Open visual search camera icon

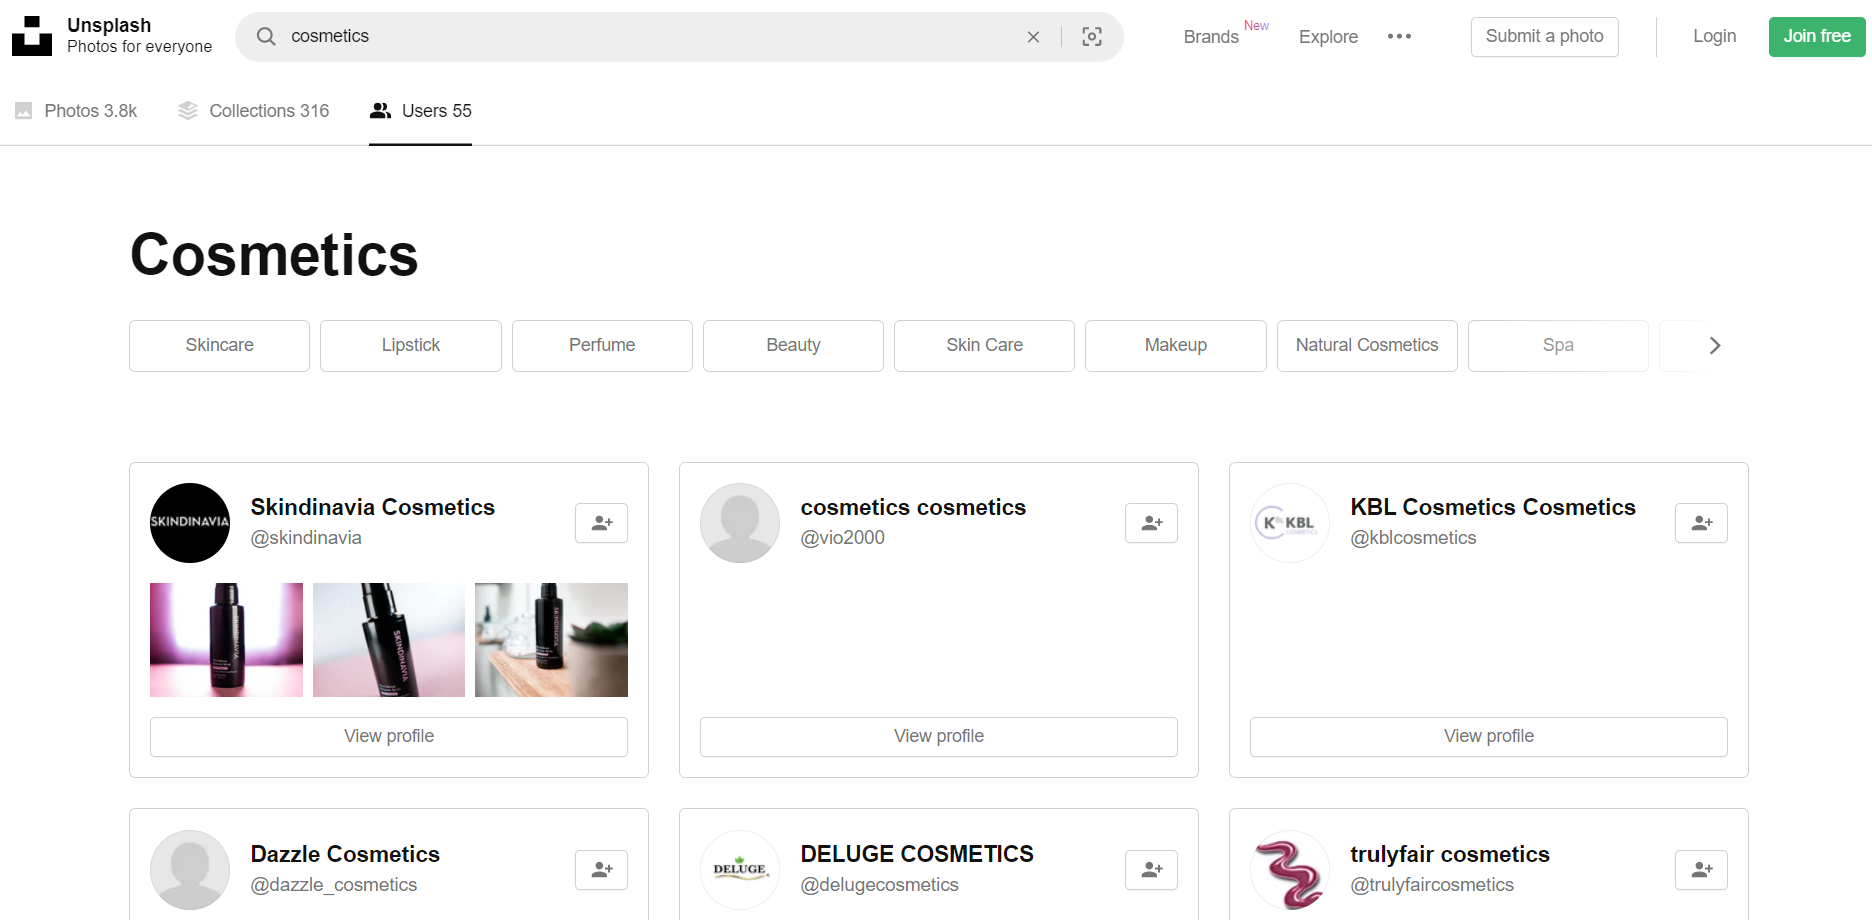(1092, 37)
